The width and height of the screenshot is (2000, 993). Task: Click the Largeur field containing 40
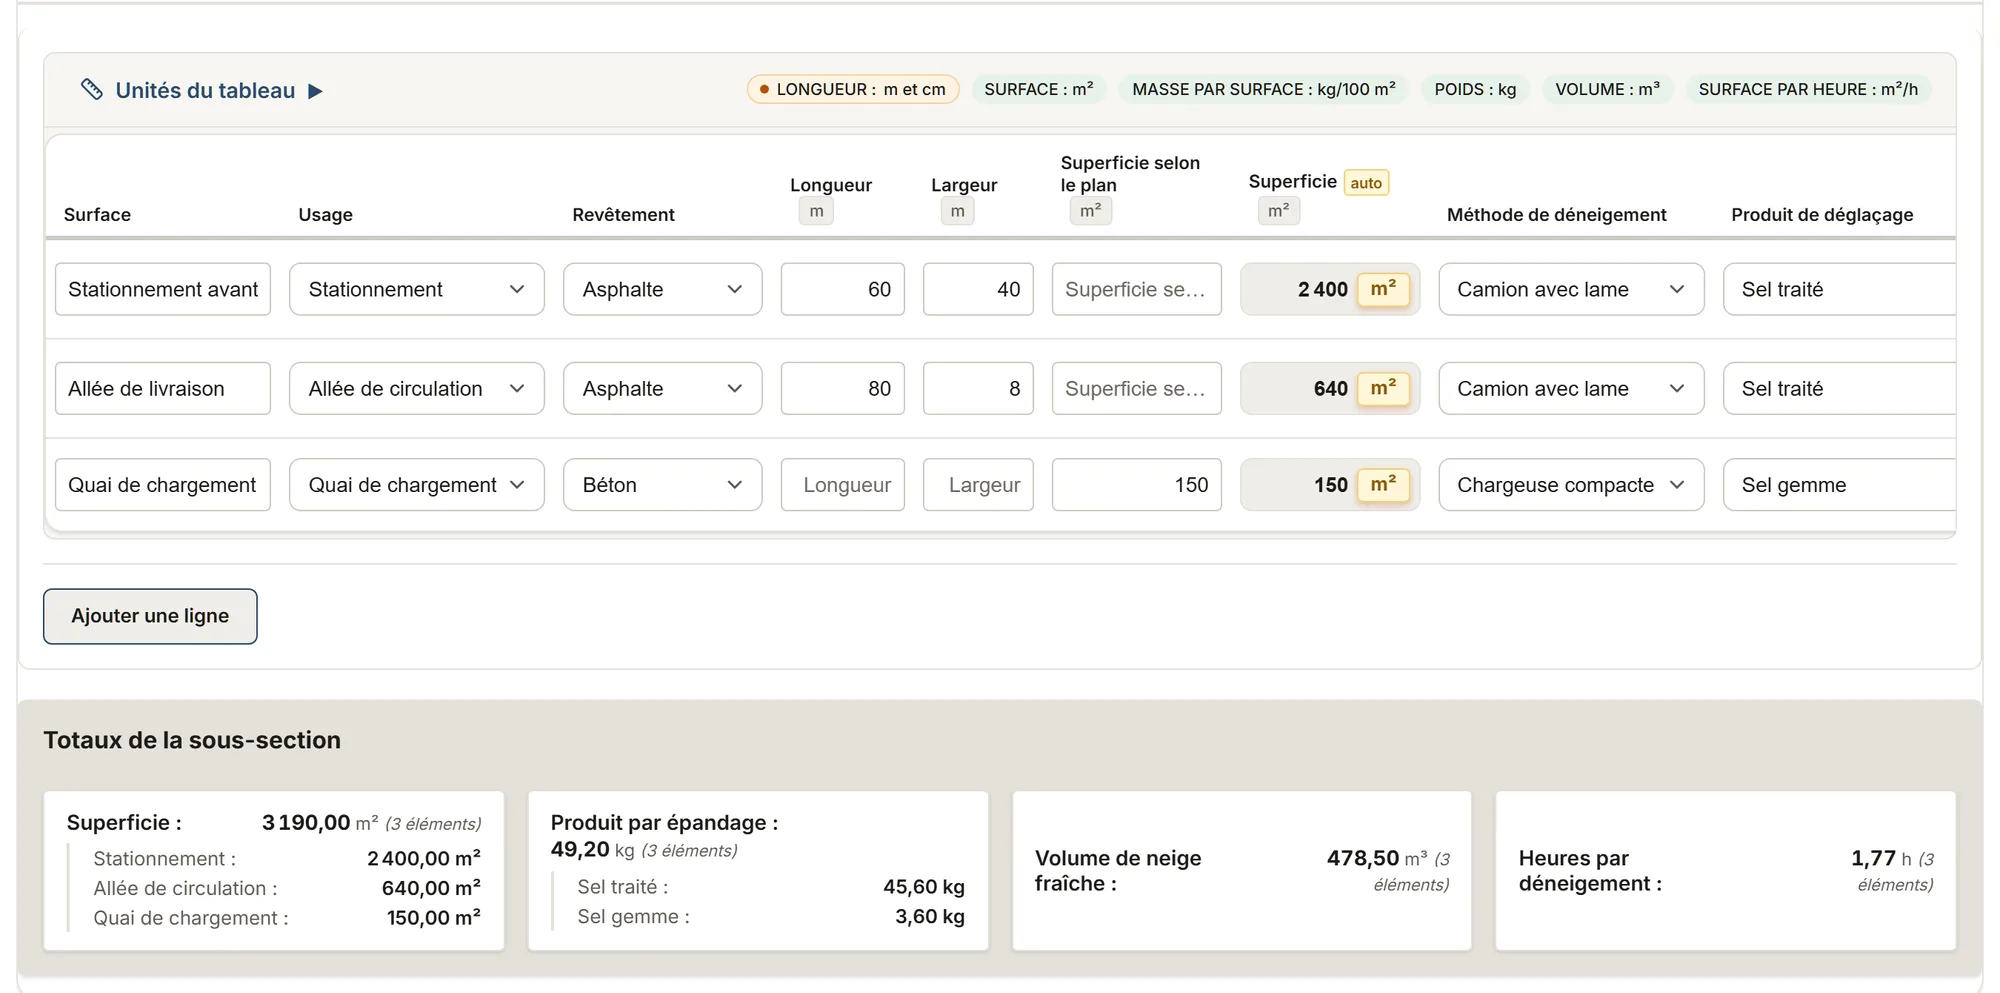(x=978, y=289)
